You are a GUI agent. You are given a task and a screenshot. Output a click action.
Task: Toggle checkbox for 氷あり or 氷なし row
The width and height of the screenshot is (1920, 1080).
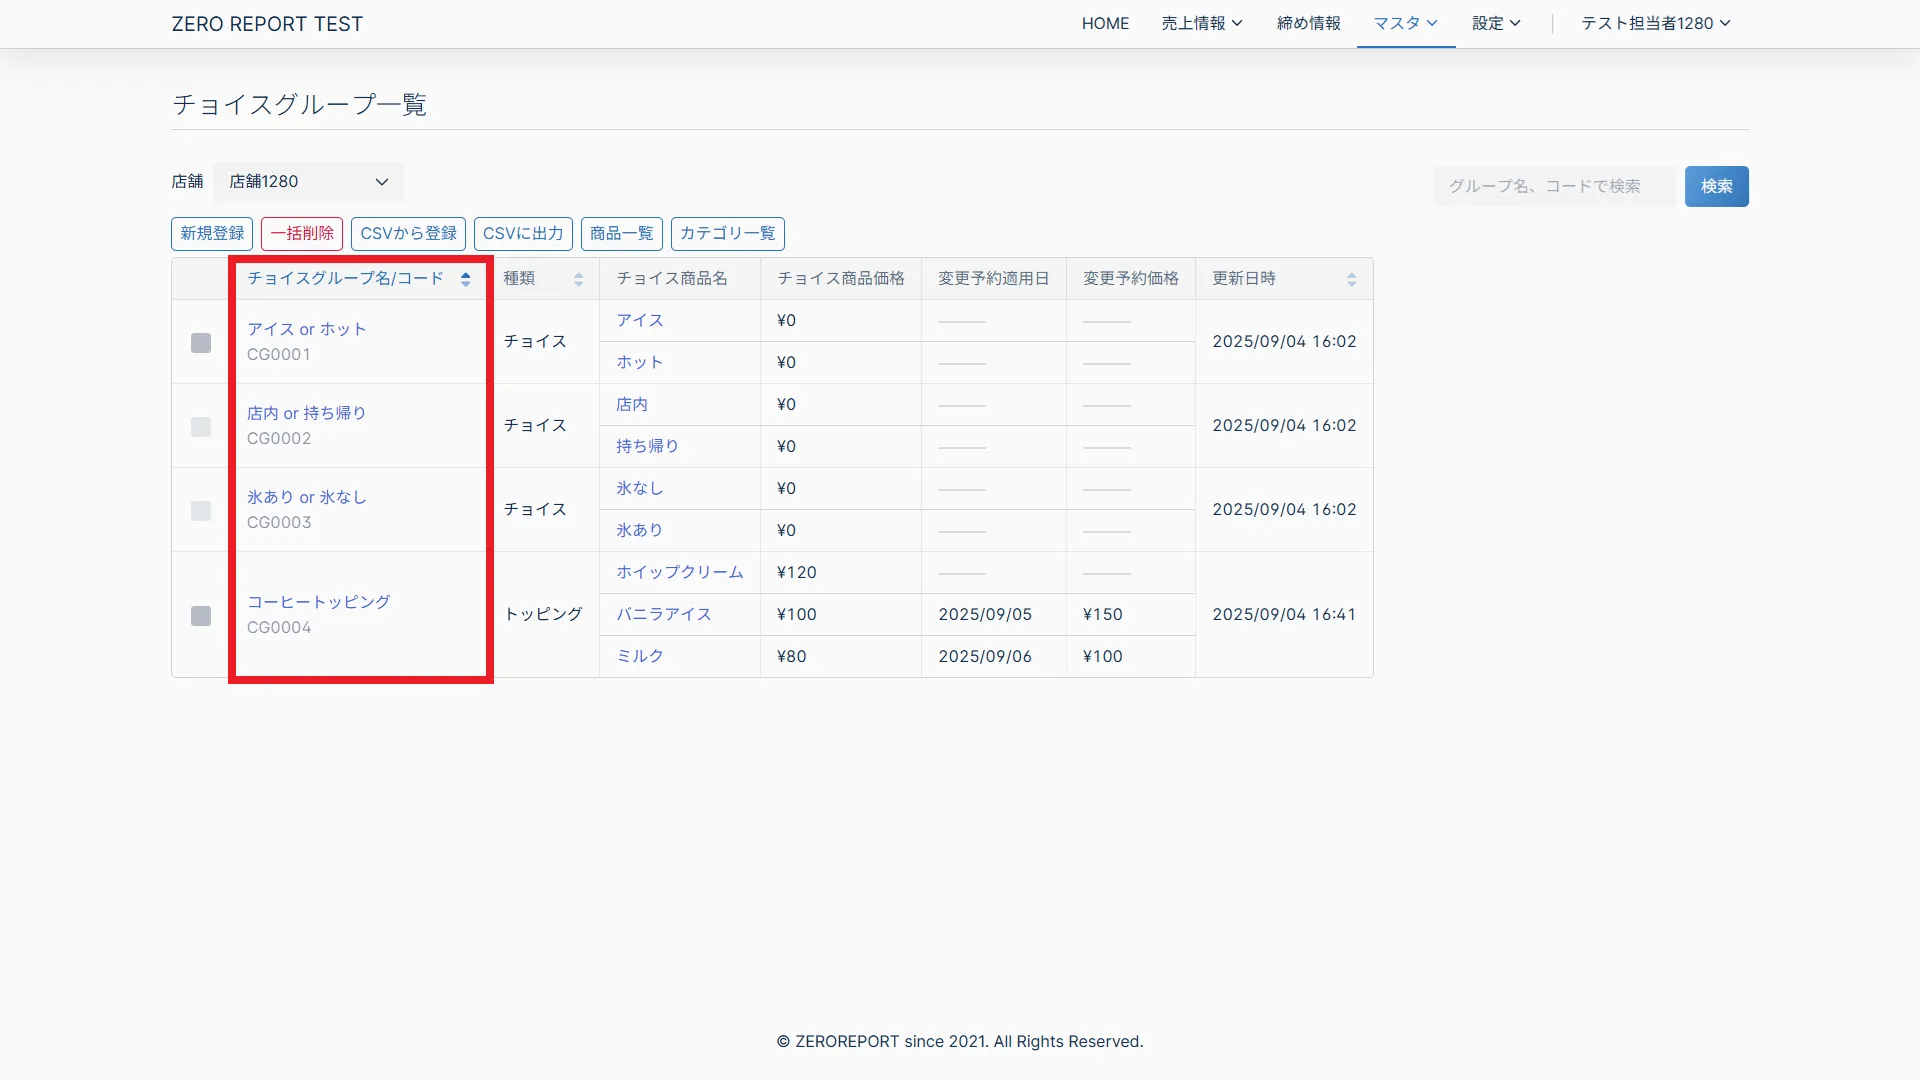[x=201, y=511]
